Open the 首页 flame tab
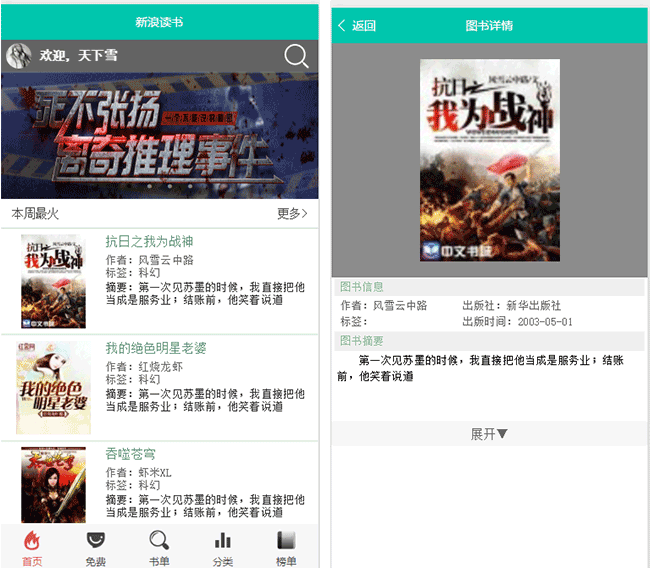 pyautogui.click(x=32, y=548)
